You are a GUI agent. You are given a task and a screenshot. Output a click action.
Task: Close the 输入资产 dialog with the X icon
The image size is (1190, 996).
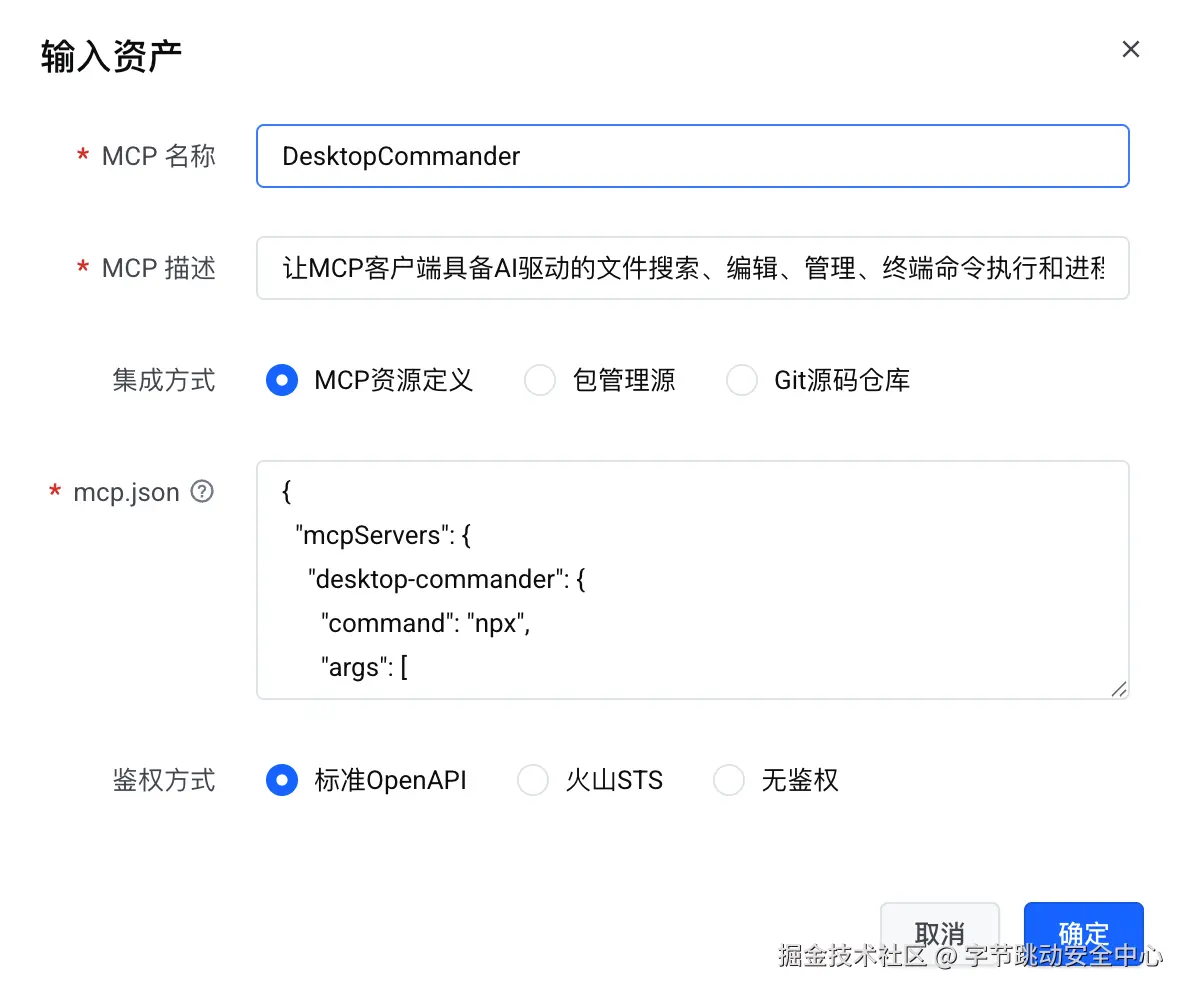tap(1131, 50)
